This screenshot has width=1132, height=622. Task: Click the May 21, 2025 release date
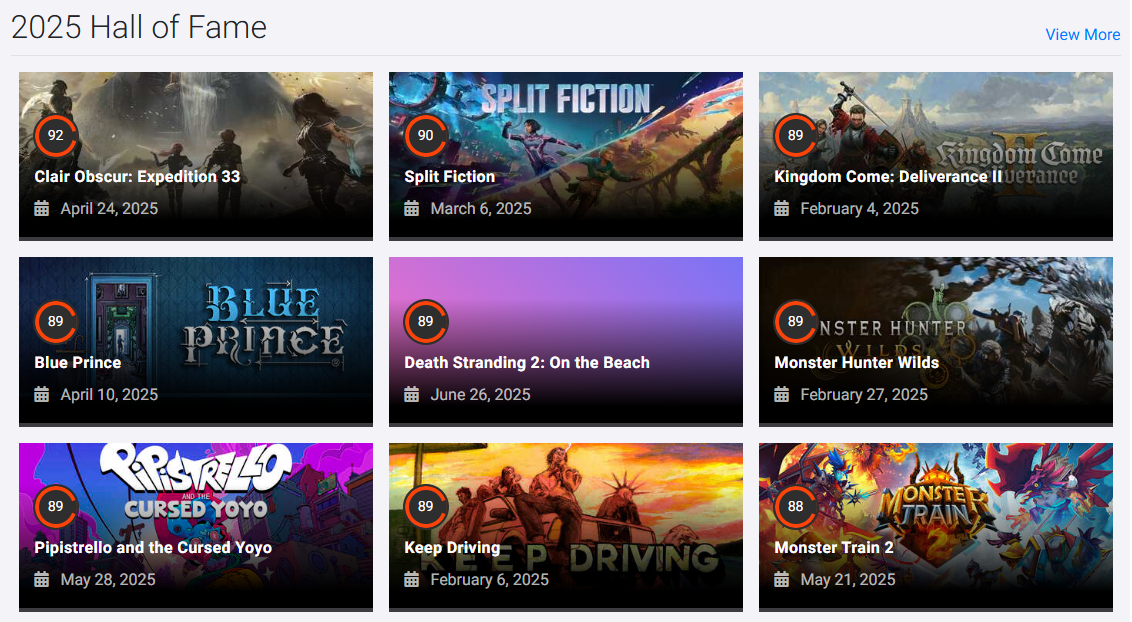pyautogui.click(x=848, y=579)
